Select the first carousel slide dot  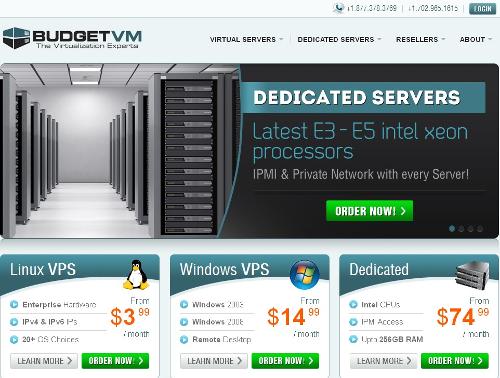coord(452,229)
